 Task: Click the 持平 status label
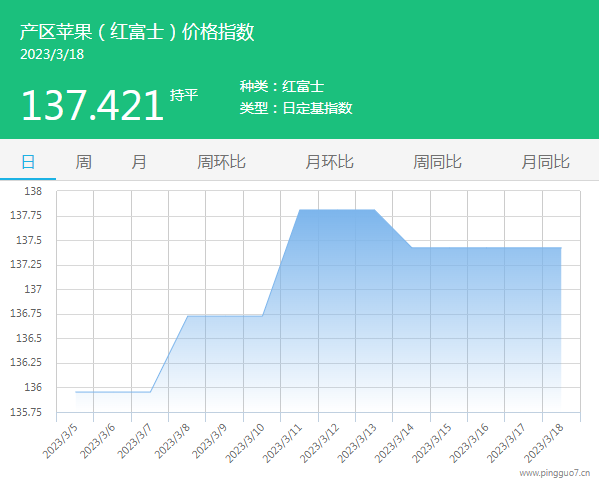(x=184, y=95)
